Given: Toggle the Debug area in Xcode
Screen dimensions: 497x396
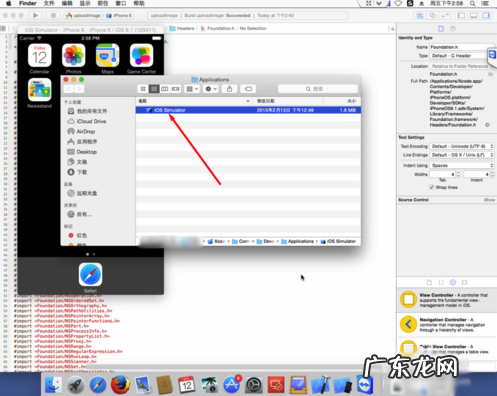Looking at the screenshot, I should [x=474, y=15].
